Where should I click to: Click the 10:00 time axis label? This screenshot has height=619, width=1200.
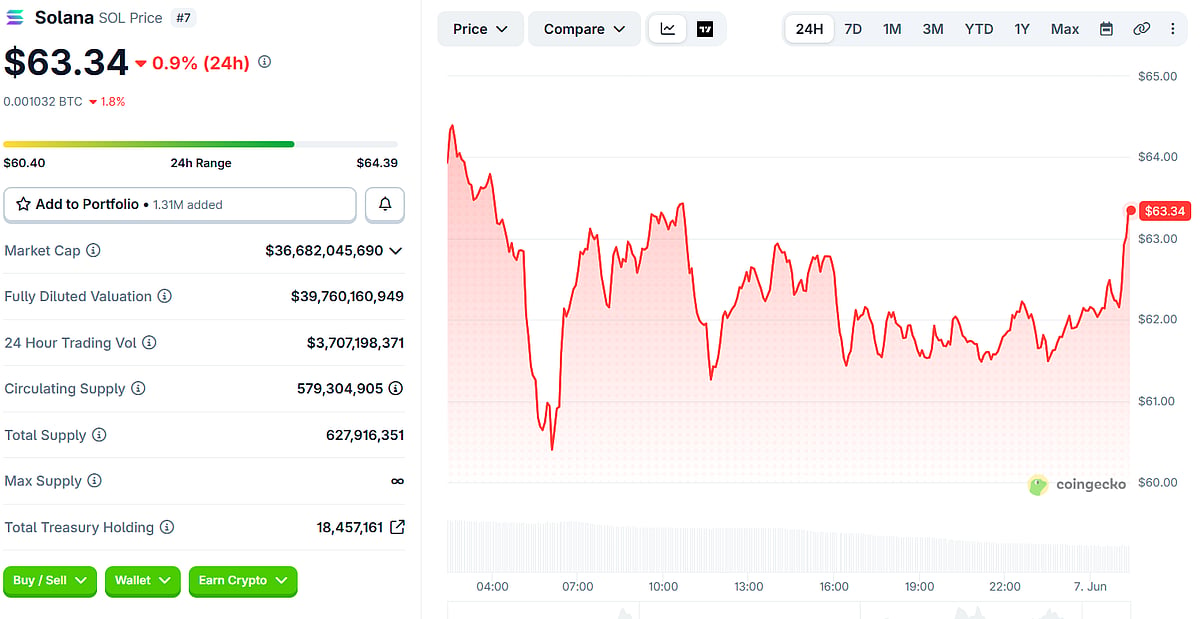pyautogui.click(x=663, y=587)
